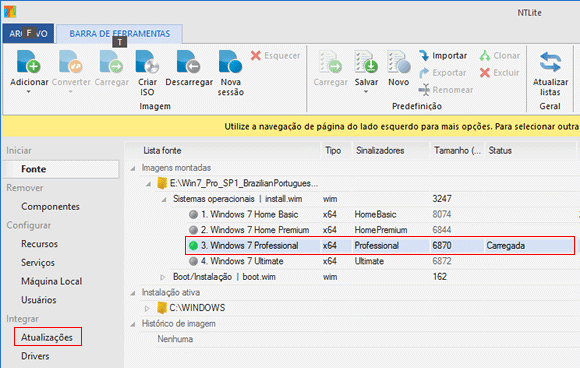Image resolution: width=580 pixels, height=368 pixels.
Task: Click the NTLite app logo icon
Action: coord(10,11)
